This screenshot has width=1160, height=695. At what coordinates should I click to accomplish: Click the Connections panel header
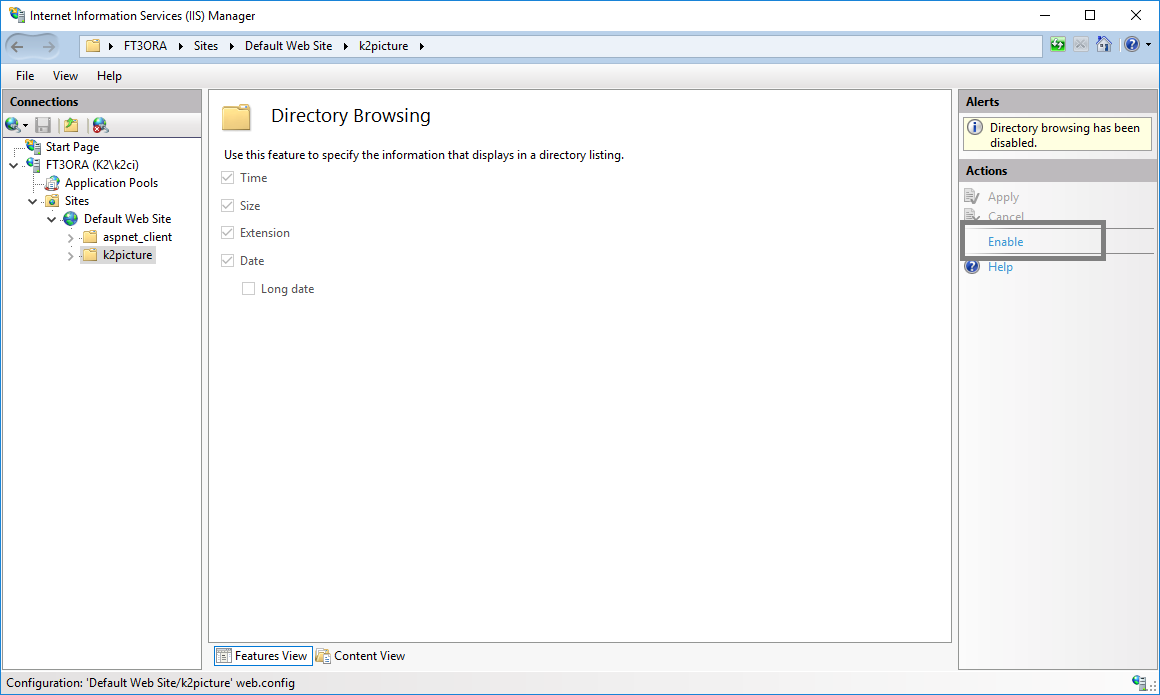coord(102,101)
